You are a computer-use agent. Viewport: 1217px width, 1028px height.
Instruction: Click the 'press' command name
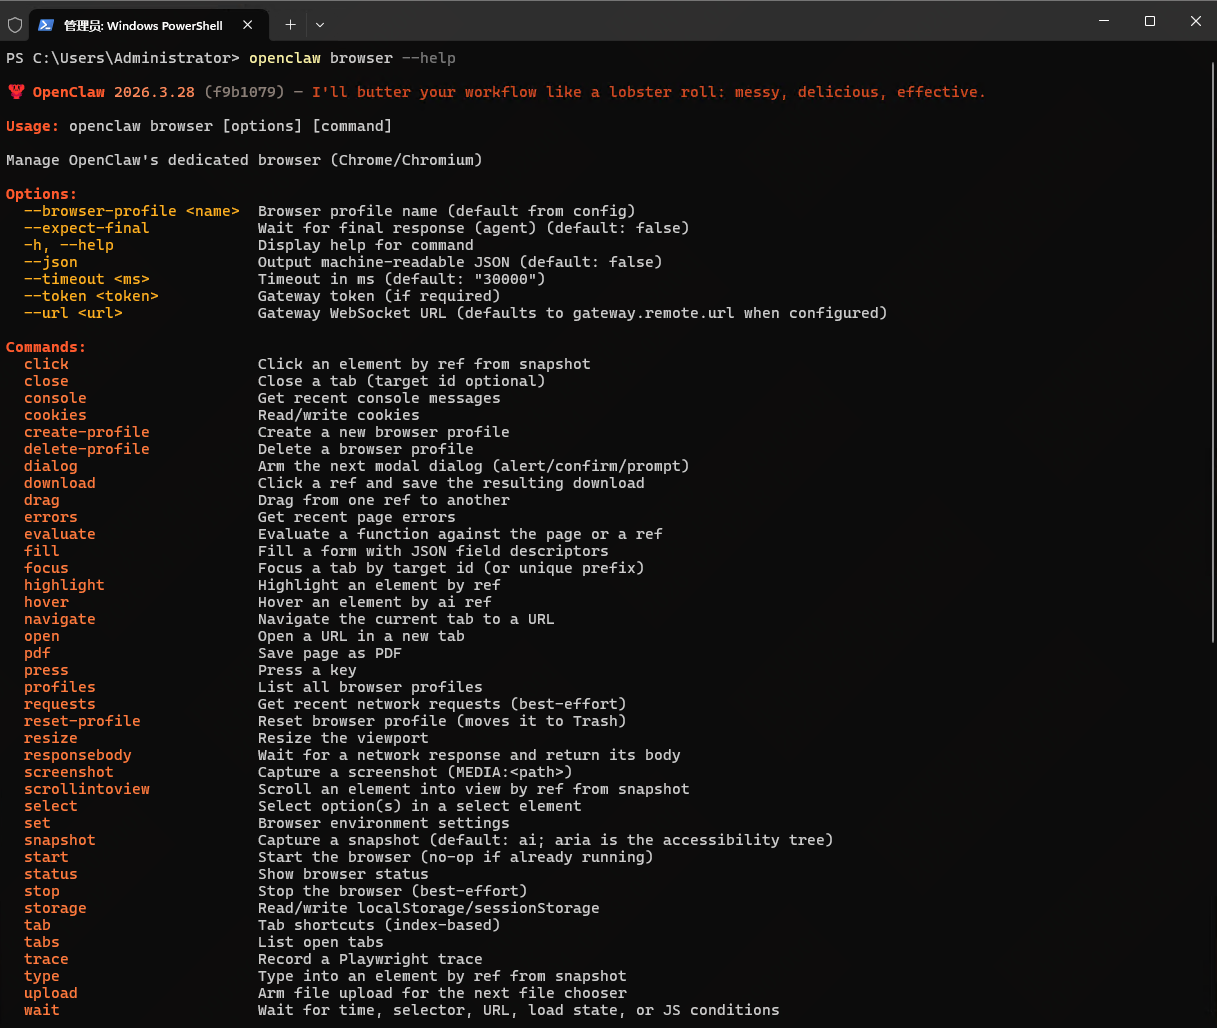pyautogui.click(x=47, y=670)
